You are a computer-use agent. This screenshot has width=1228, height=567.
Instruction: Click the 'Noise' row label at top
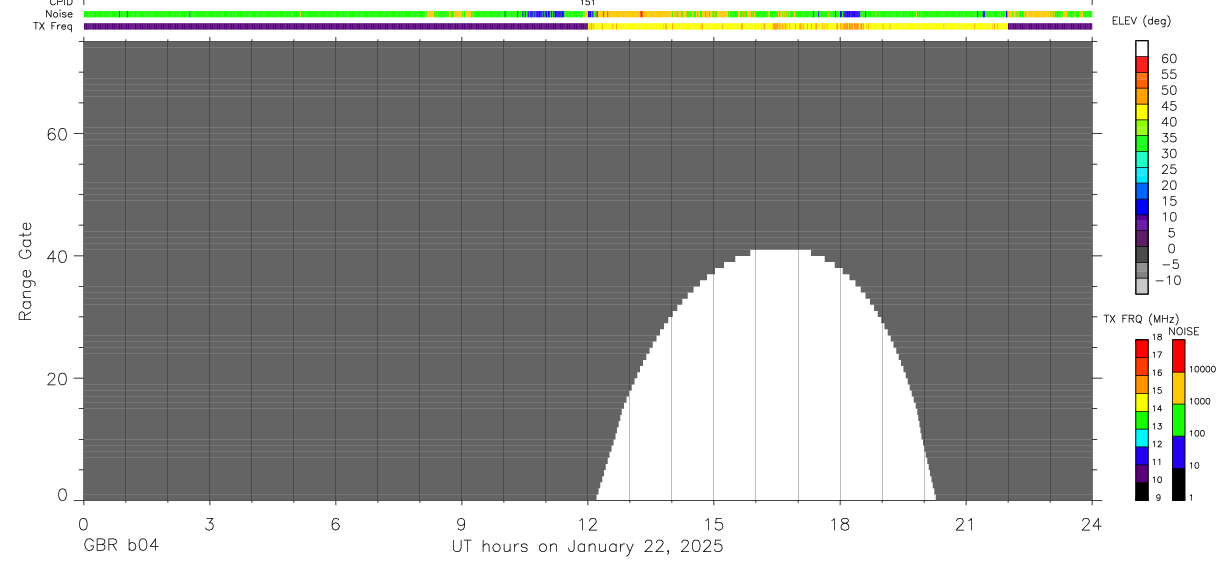59,14
